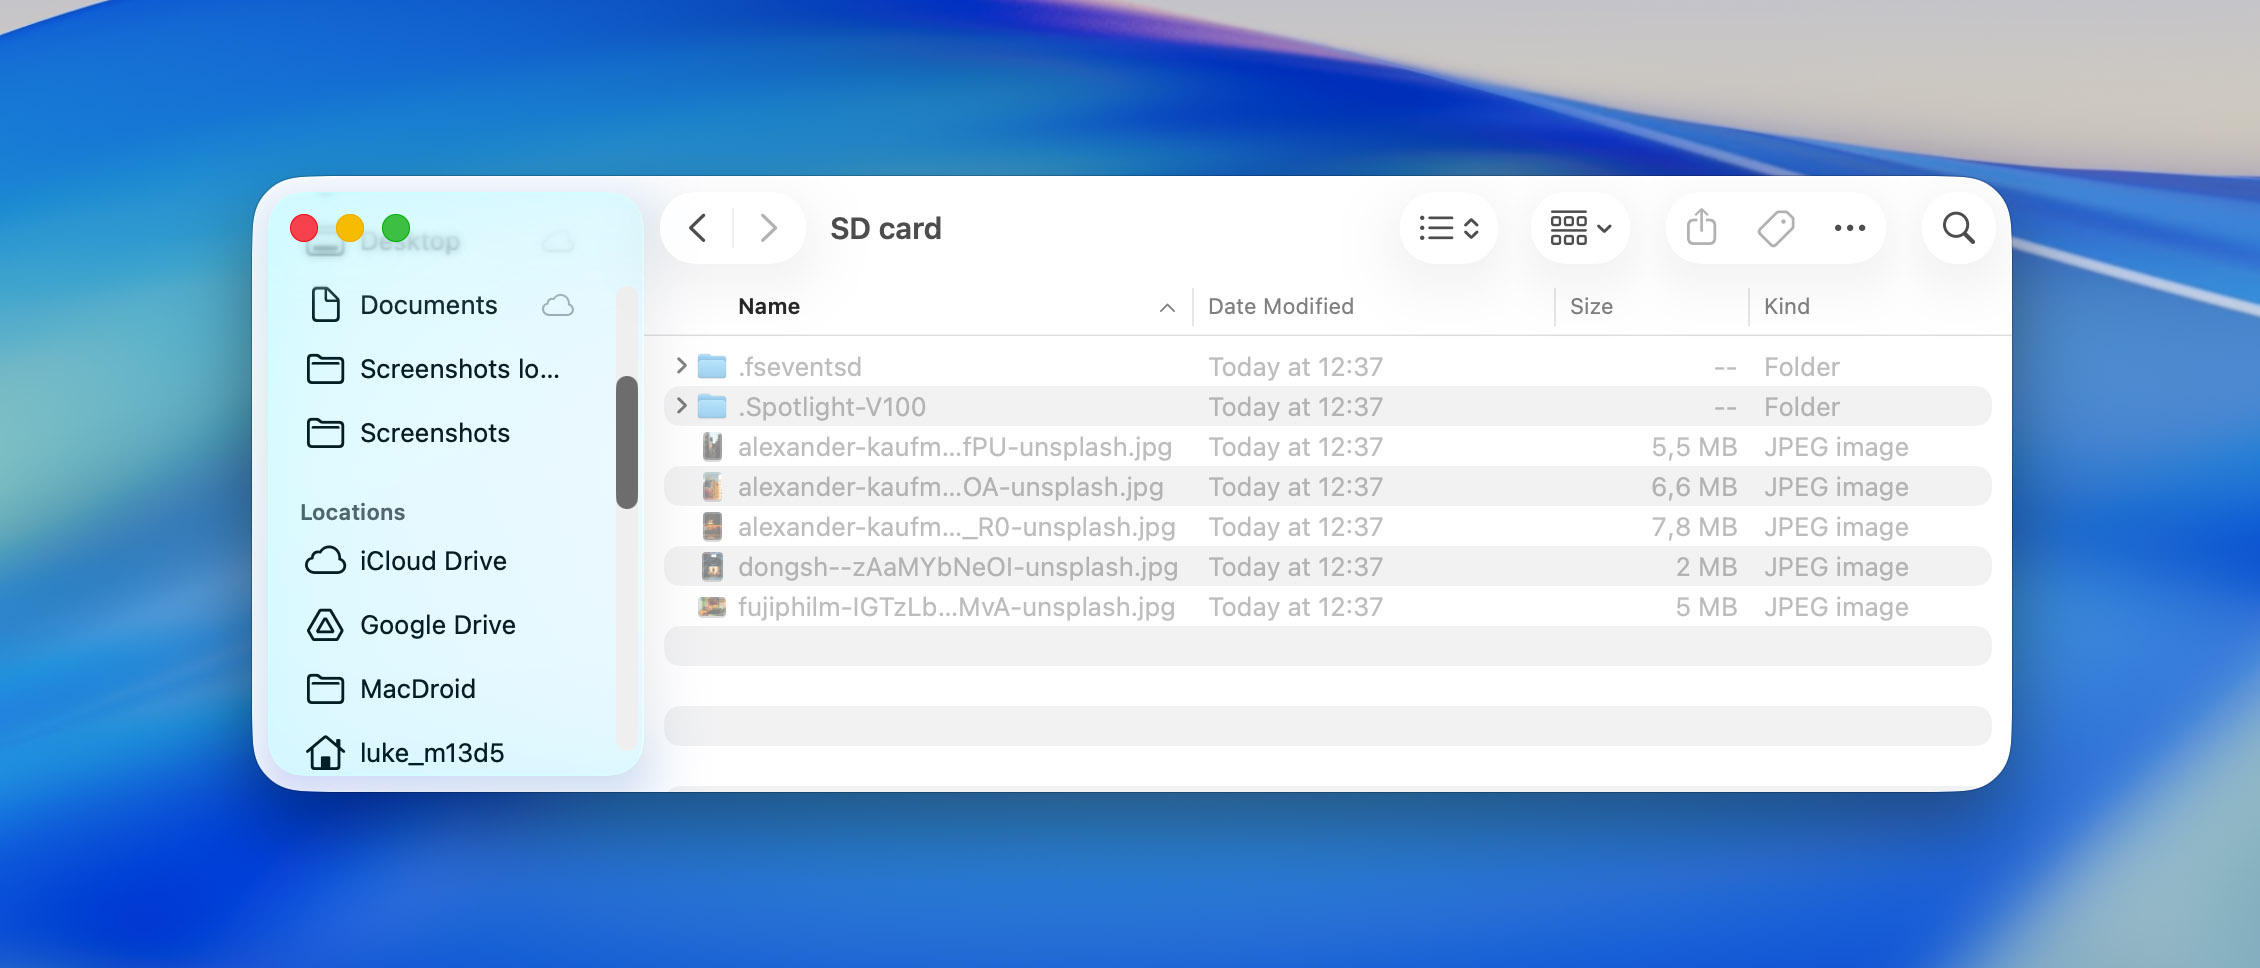Image resolution: width=2260 pixels, height=968 pixels.
Task: Click the 5 MB size cell
Action: [x=1707, y=606]
